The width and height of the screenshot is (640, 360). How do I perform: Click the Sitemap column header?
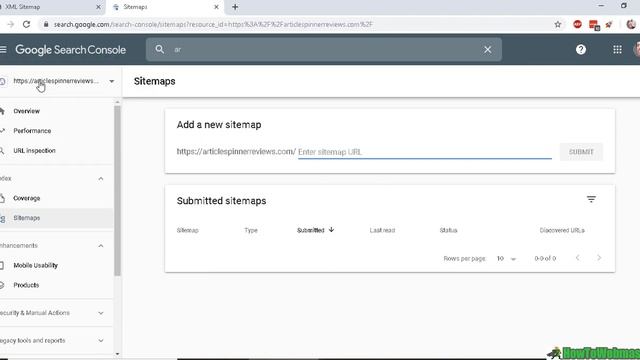[x=187, y=230]
